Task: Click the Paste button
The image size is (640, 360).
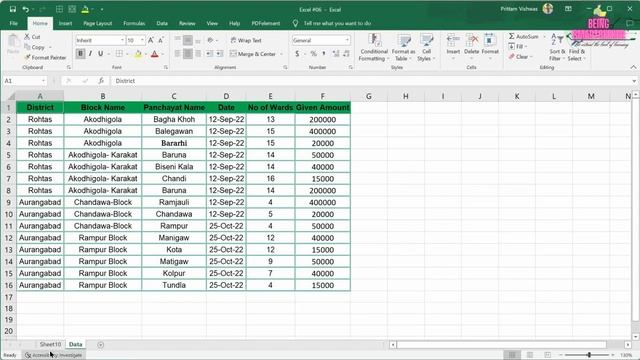Action: (13, 44)
